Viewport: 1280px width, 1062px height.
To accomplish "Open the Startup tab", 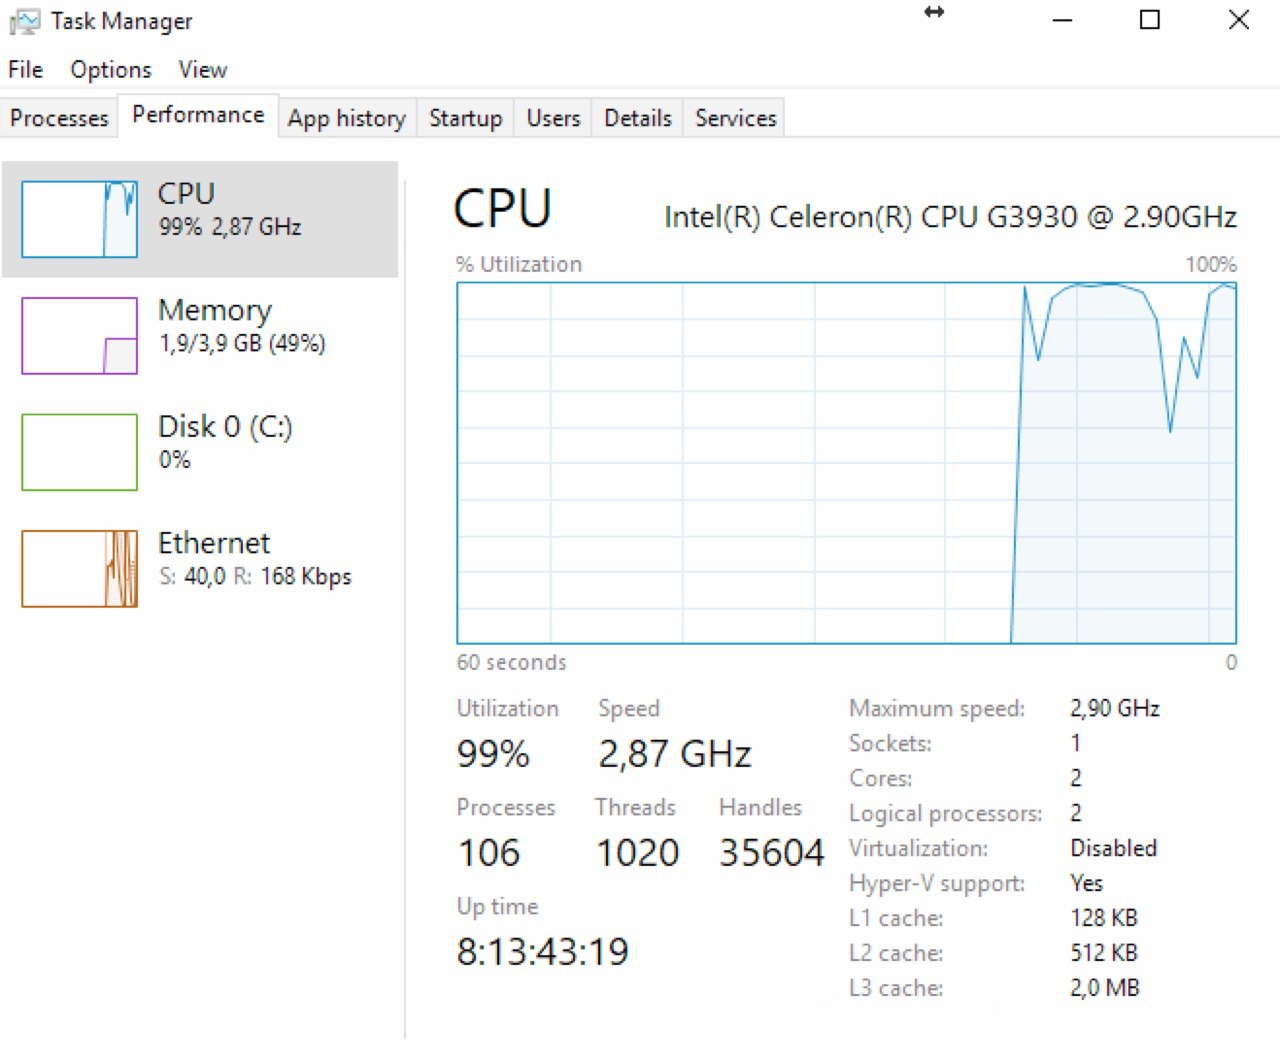I will [465, 118].
